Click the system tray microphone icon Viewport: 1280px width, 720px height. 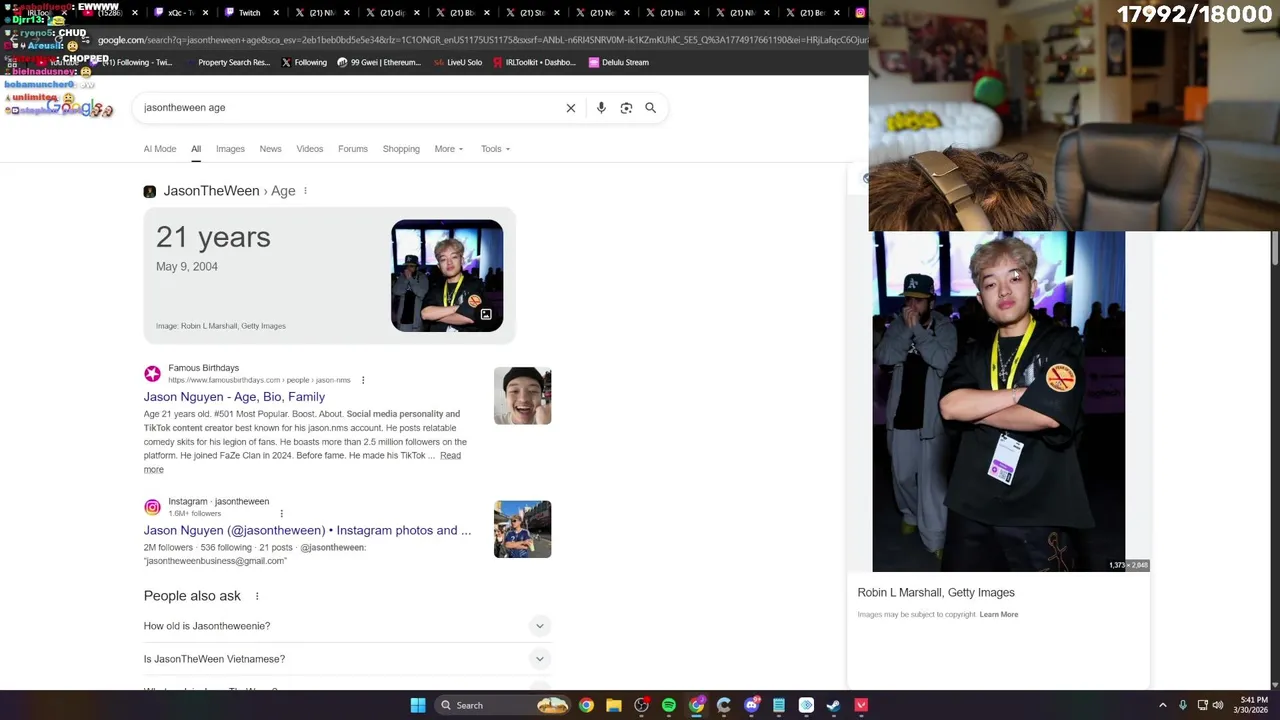click(x=1183, y=705)
